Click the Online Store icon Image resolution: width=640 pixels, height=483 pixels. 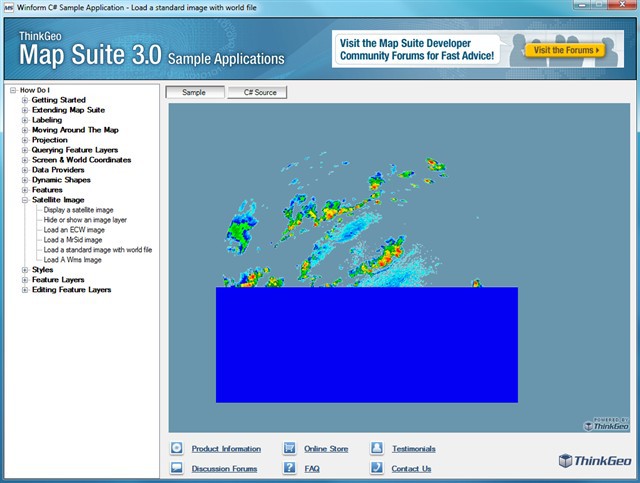[x=289, y=449]
